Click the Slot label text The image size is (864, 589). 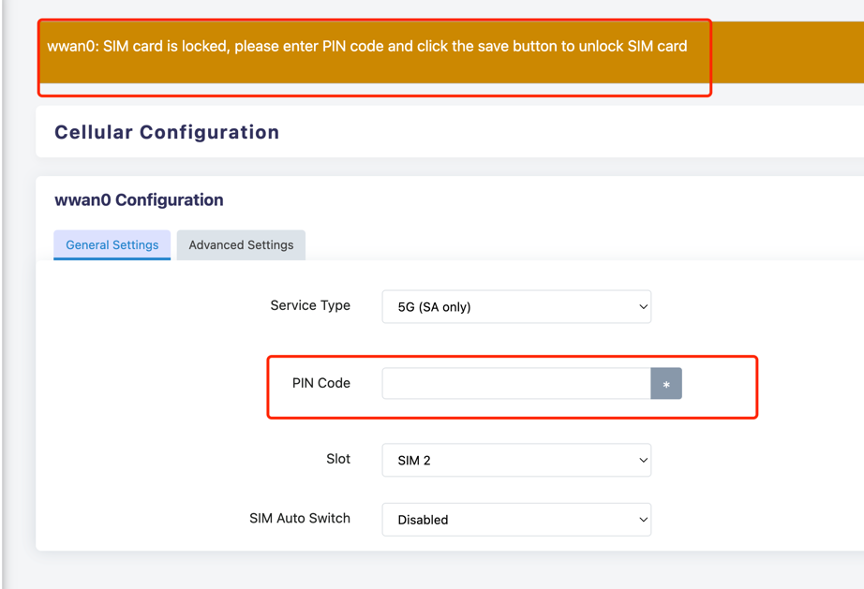click(x=339, y=458)
